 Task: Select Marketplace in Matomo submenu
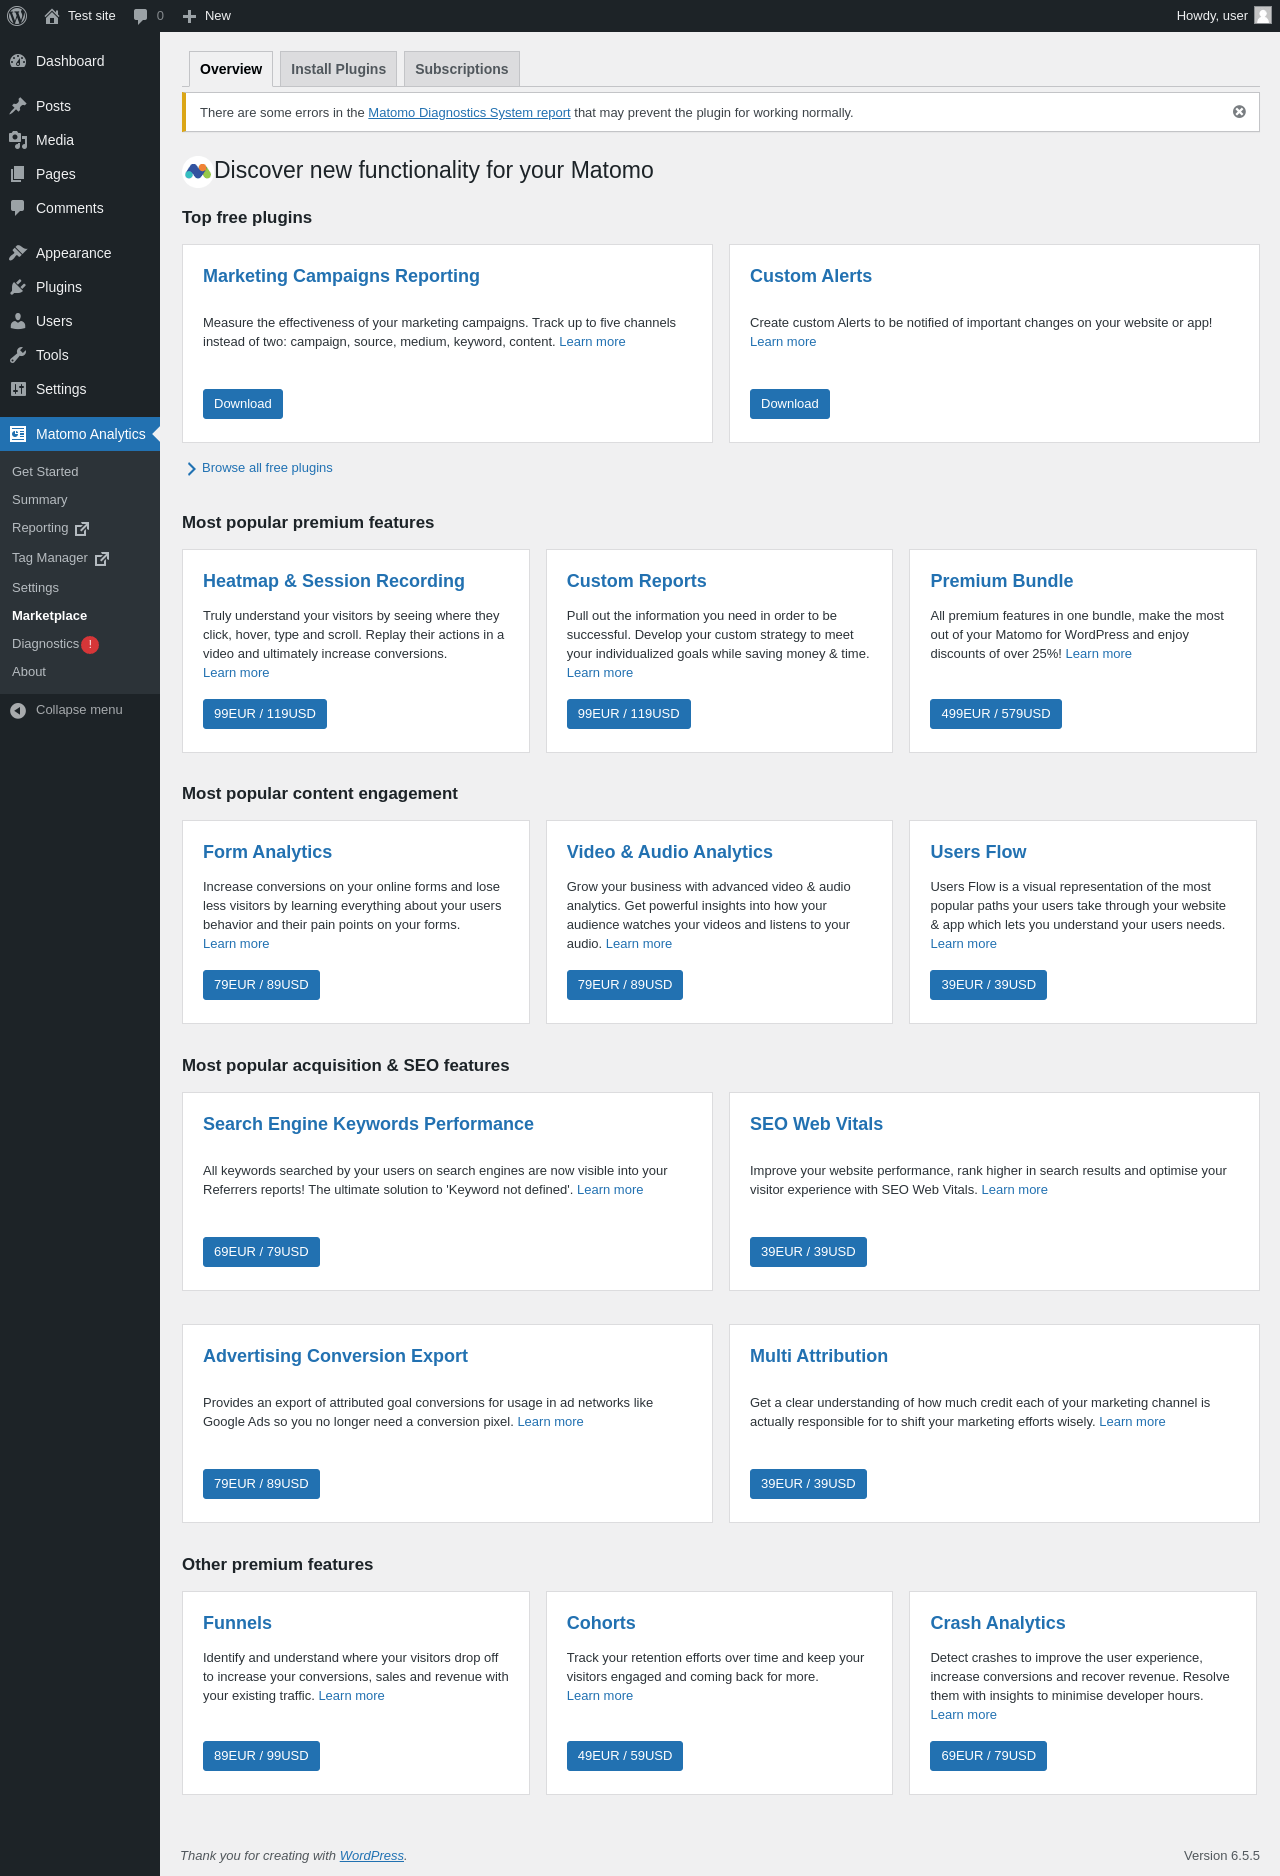pyautogui.click(x=50, y=616)
